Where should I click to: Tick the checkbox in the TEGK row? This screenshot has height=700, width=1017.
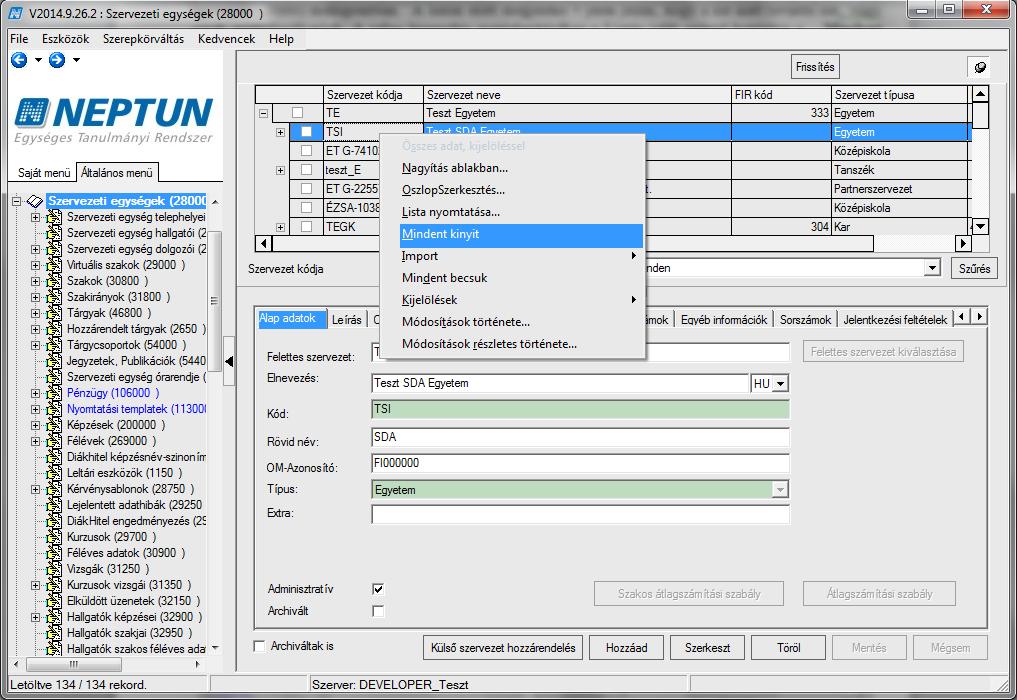coord(306,227)
